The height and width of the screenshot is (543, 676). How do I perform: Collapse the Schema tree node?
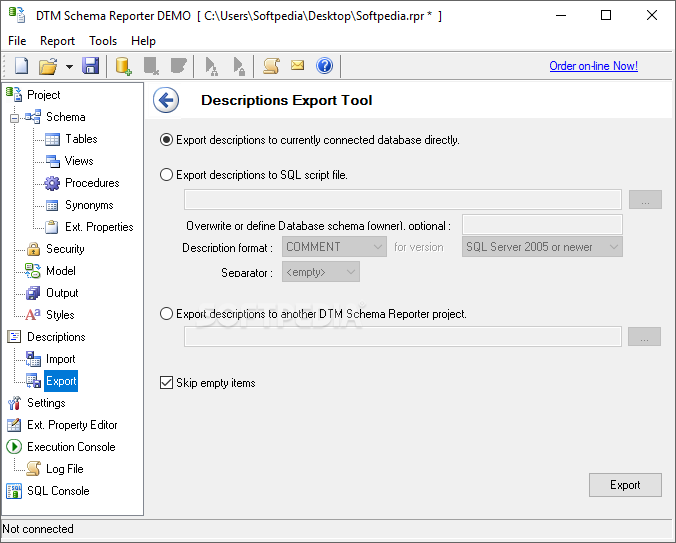(x=14, y=118)
